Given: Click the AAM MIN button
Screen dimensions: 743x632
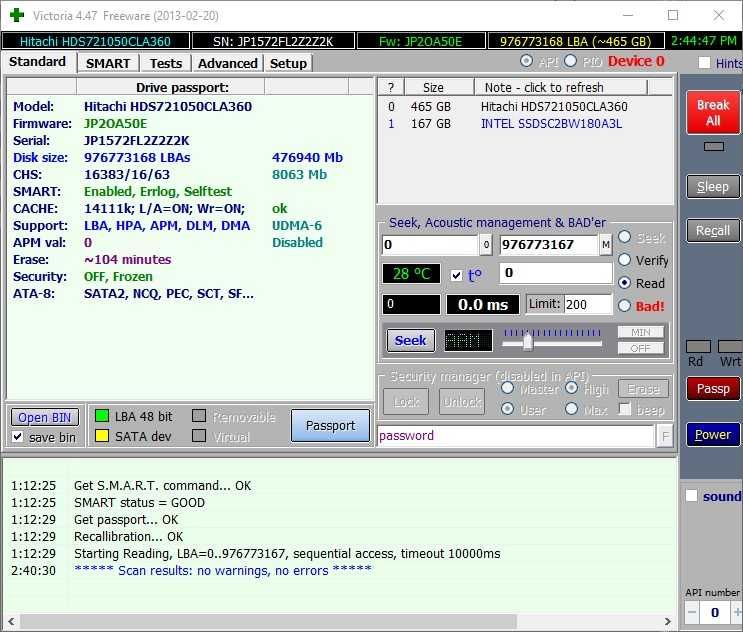Looking at the screenshot, I should coord(641,332).
